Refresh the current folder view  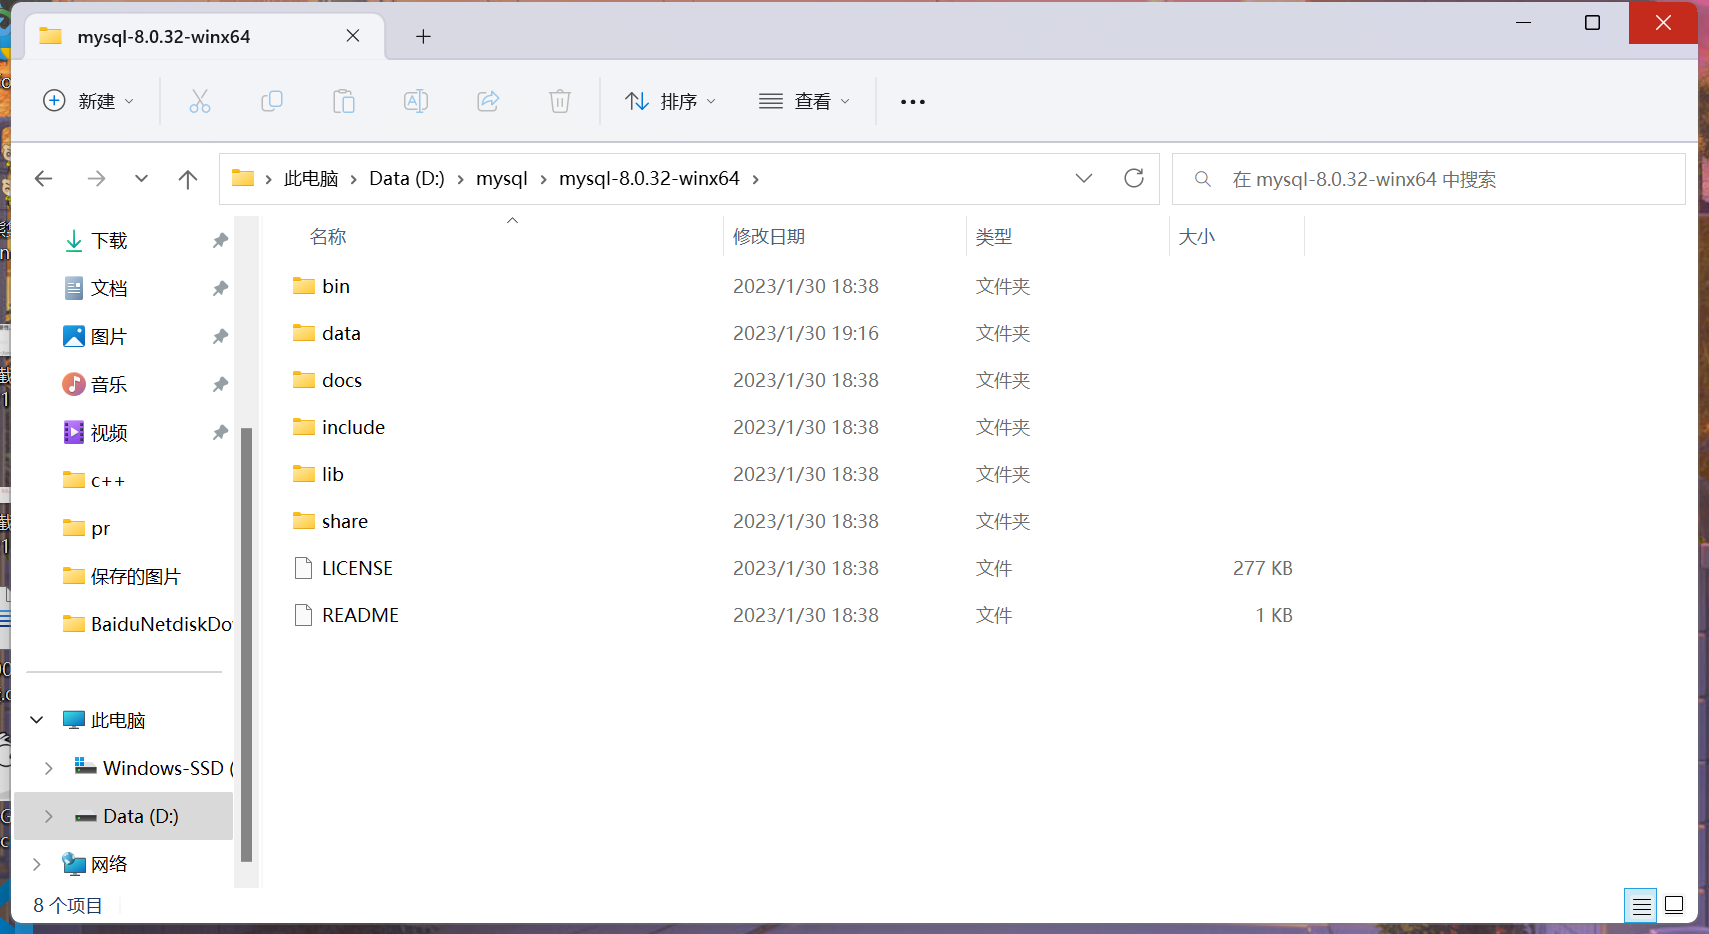1133,178
